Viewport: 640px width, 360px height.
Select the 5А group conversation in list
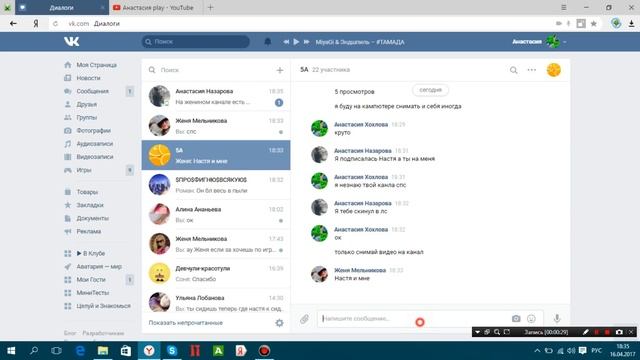pyautogui.click(x=216, y=155)
